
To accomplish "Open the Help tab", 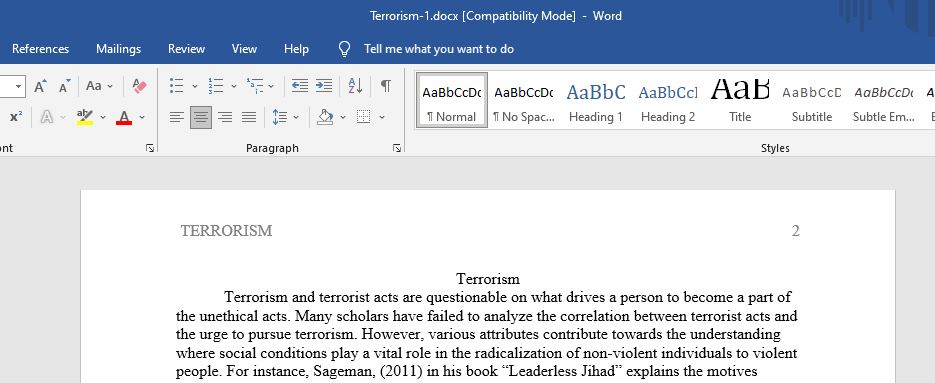I will (296, 49).
